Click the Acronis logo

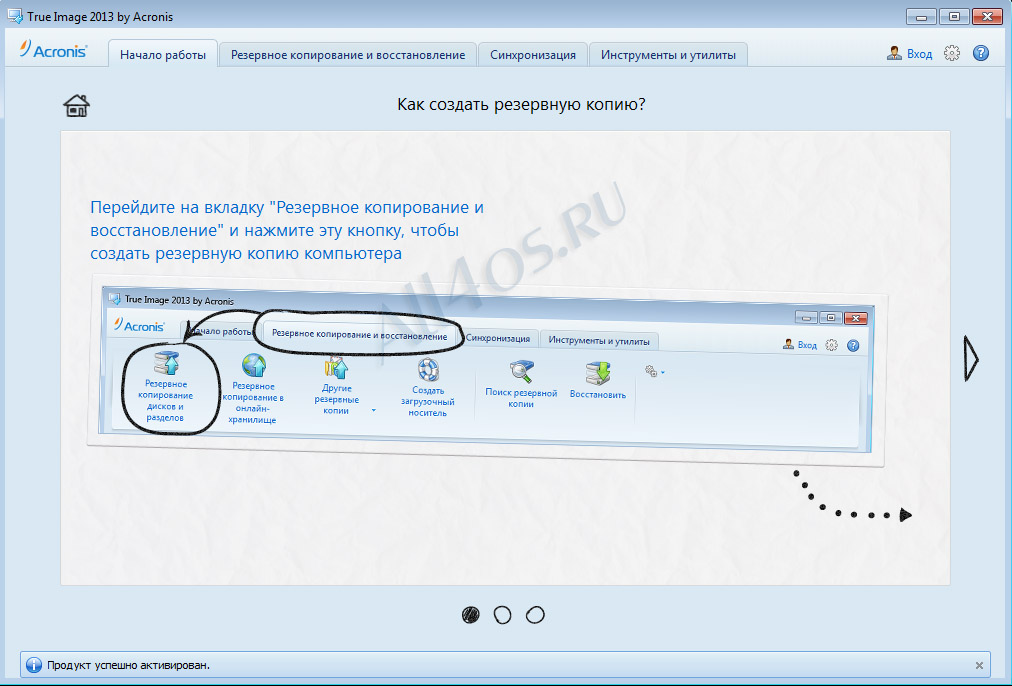(53, 50)
